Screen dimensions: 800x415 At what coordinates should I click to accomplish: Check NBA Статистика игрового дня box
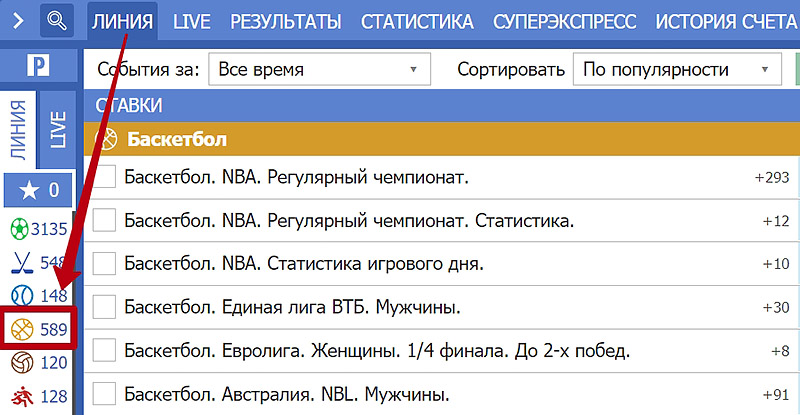click(104, 263)
